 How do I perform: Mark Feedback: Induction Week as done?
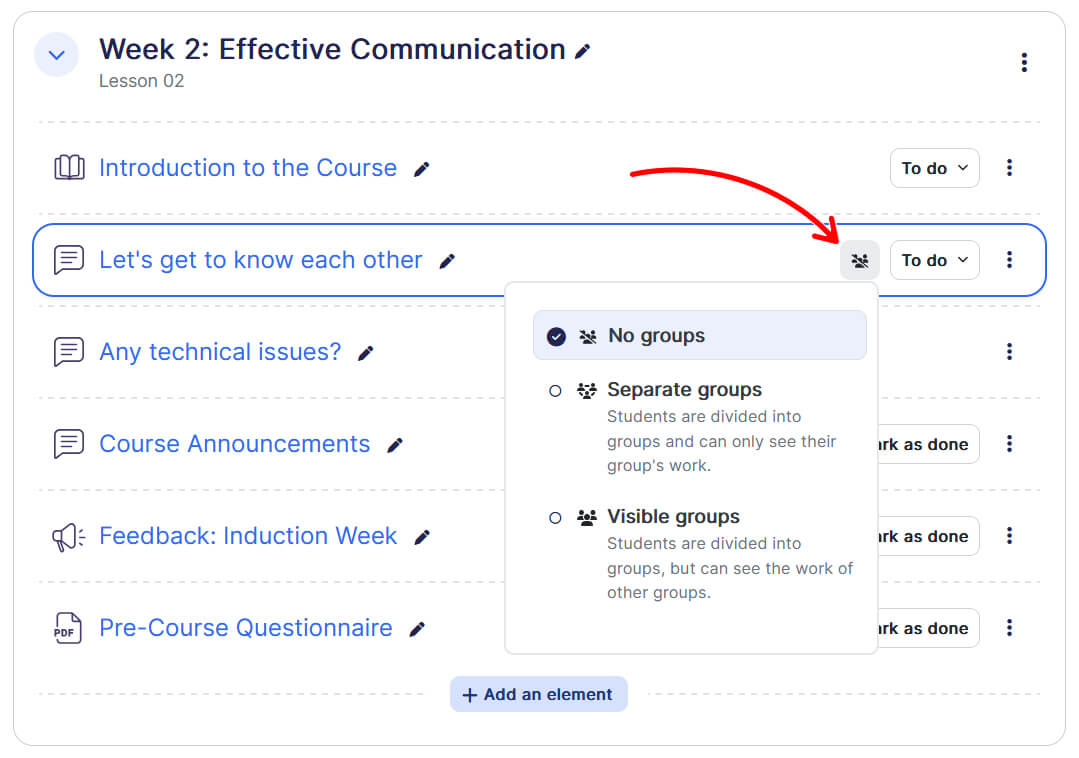click(925, 536)
